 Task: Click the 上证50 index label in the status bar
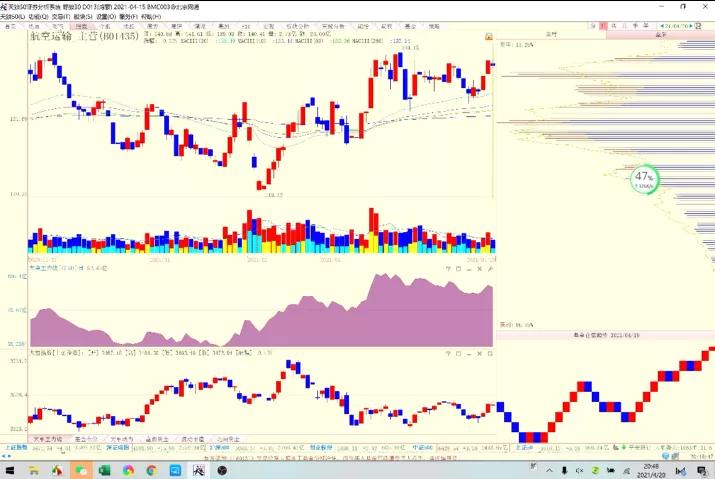point(524,448)
